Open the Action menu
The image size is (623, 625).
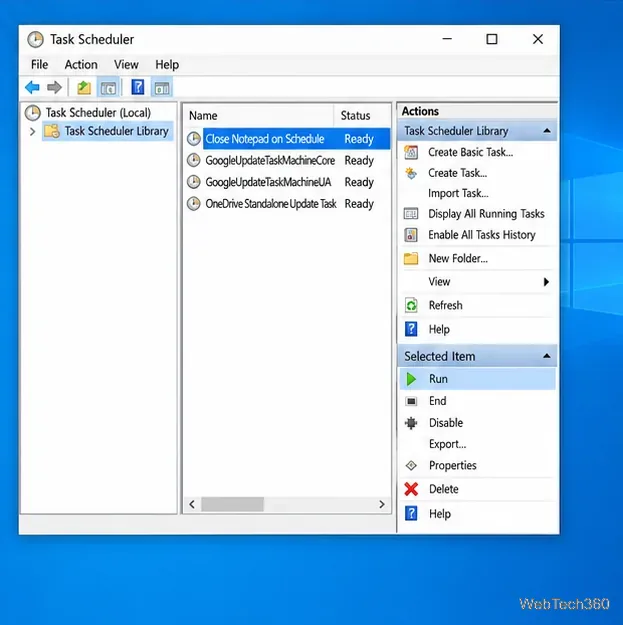[81, 65]
